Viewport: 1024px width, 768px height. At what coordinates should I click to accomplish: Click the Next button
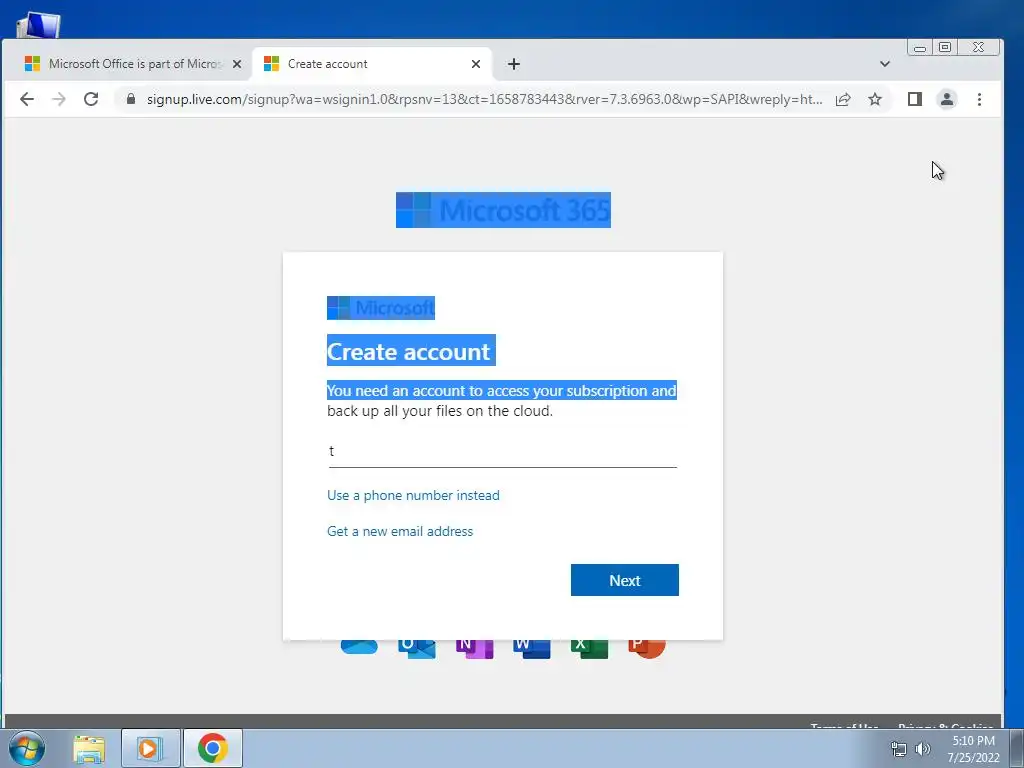[x=624, y=580]
